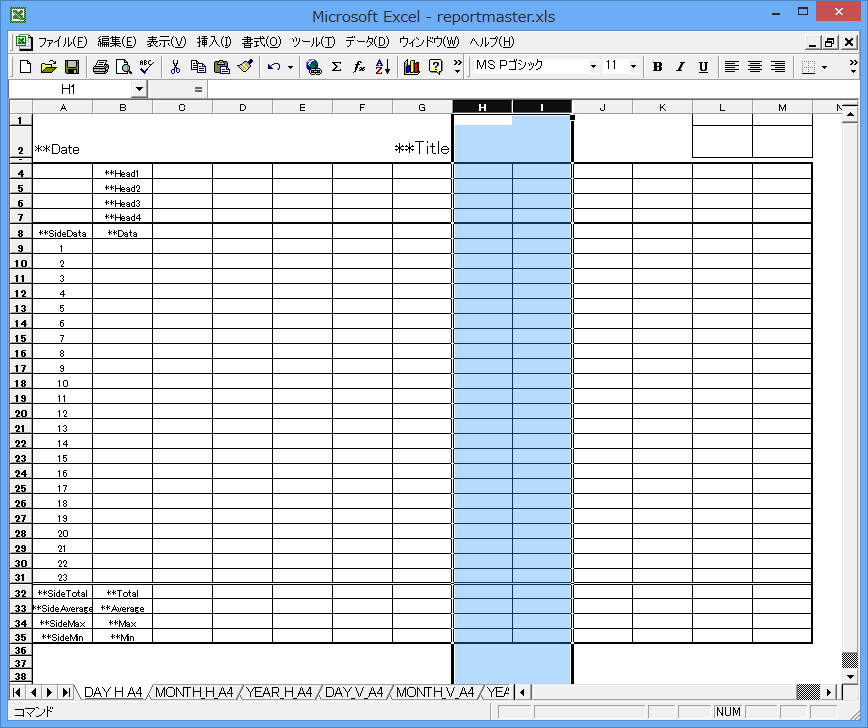Viewport: 868px width, 728px height.
Task: Expand the font name dropdown
Action: [593, 67]
